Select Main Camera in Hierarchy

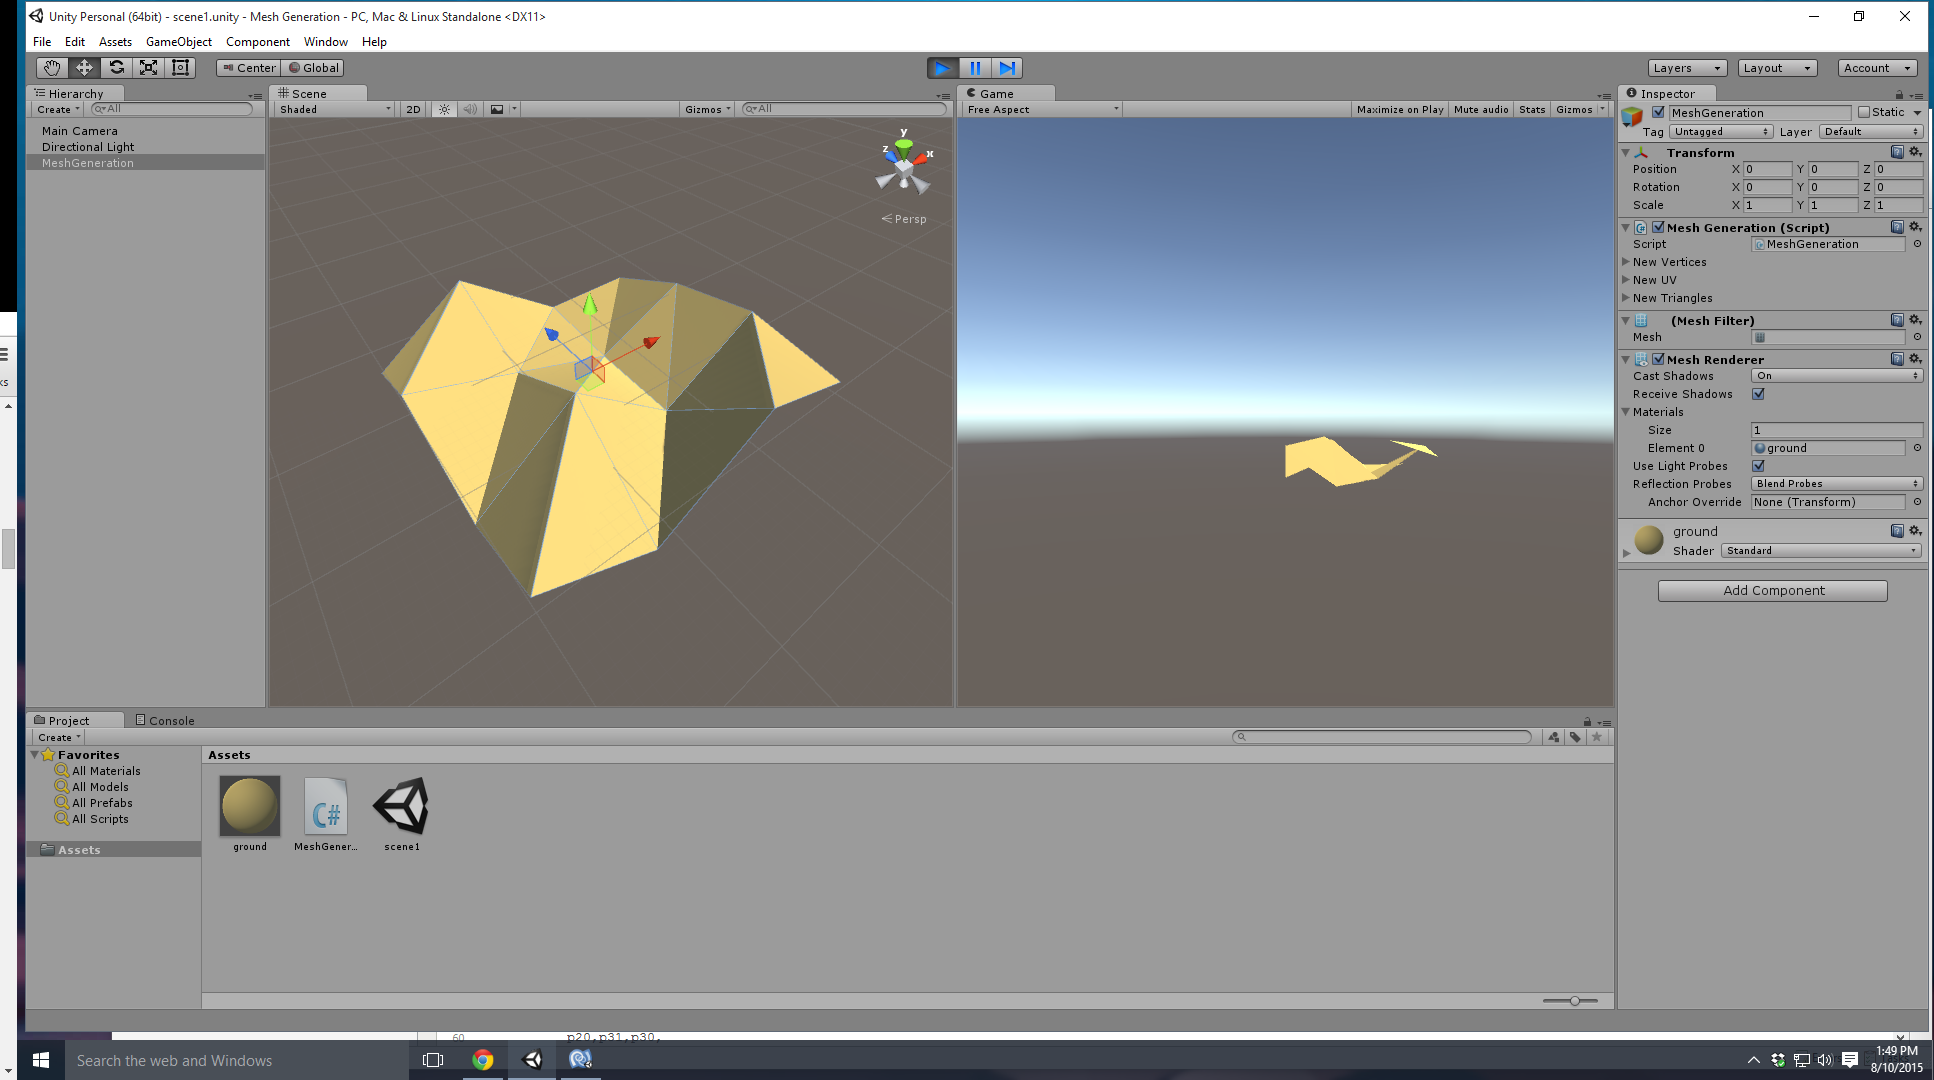click(x=80, y=131)
